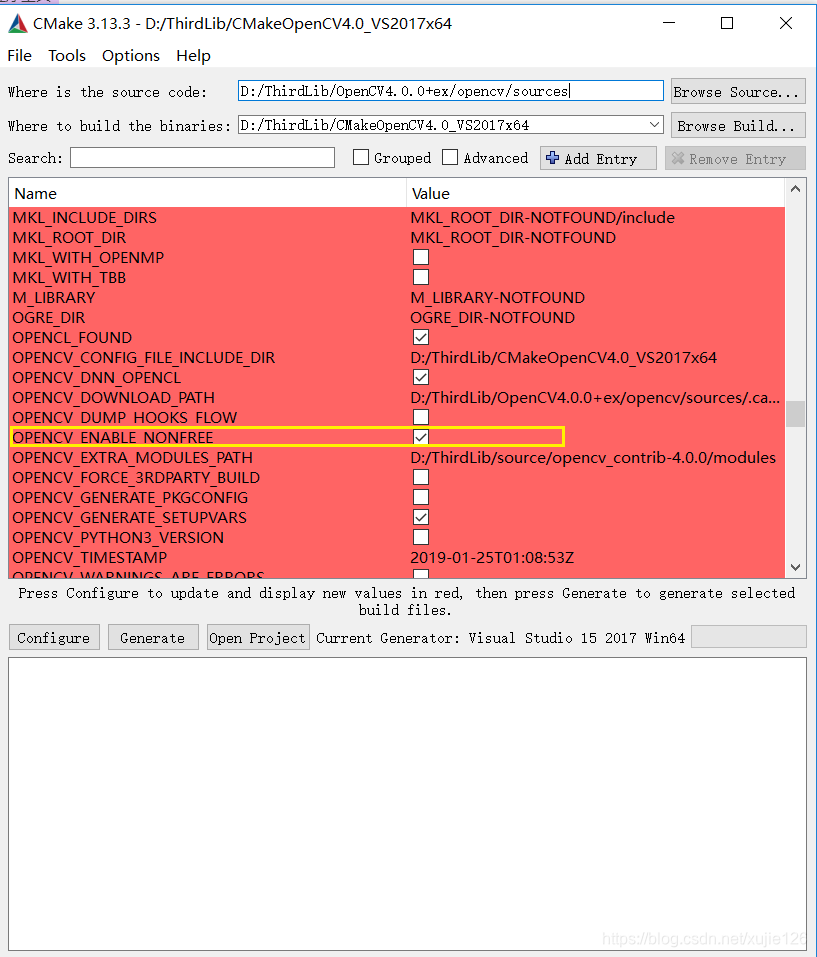Click the Configure button
The height and width of the screenshot is (957, 817).
[x=54, y=637]
